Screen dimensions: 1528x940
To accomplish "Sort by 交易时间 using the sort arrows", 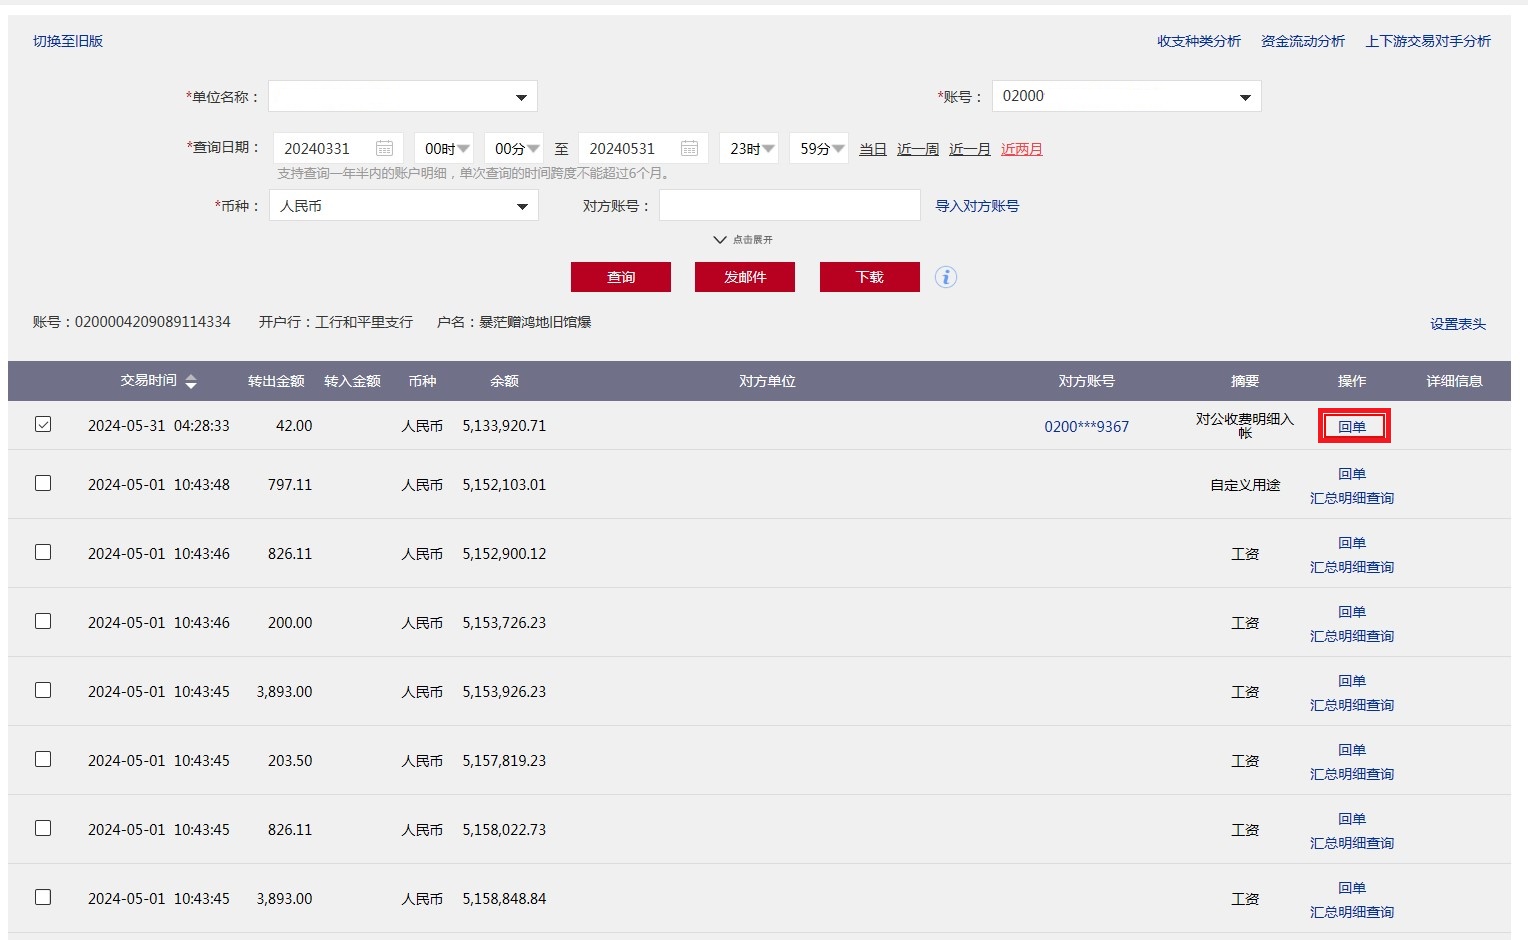I will click(191, 381).
